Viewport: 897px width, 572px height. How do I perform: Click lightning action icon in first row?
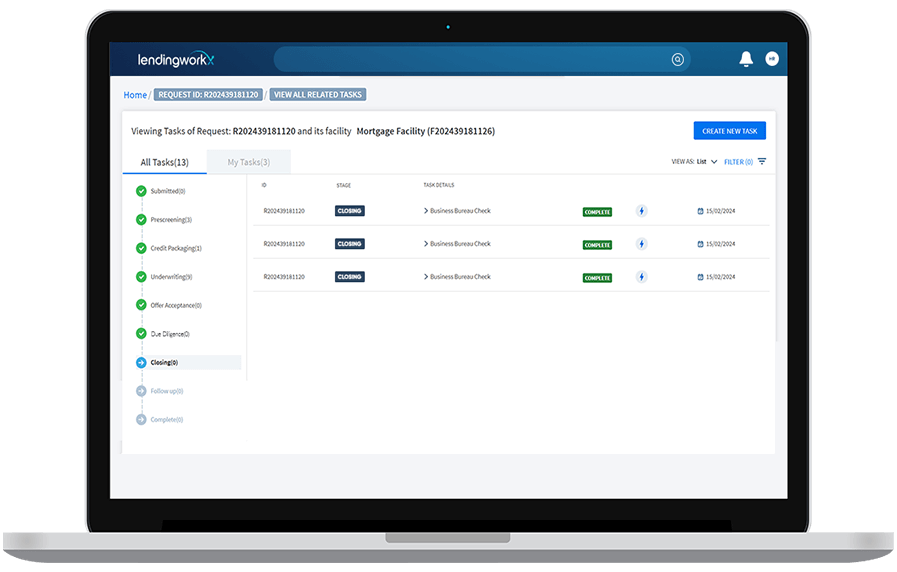[x=642, y=211]
